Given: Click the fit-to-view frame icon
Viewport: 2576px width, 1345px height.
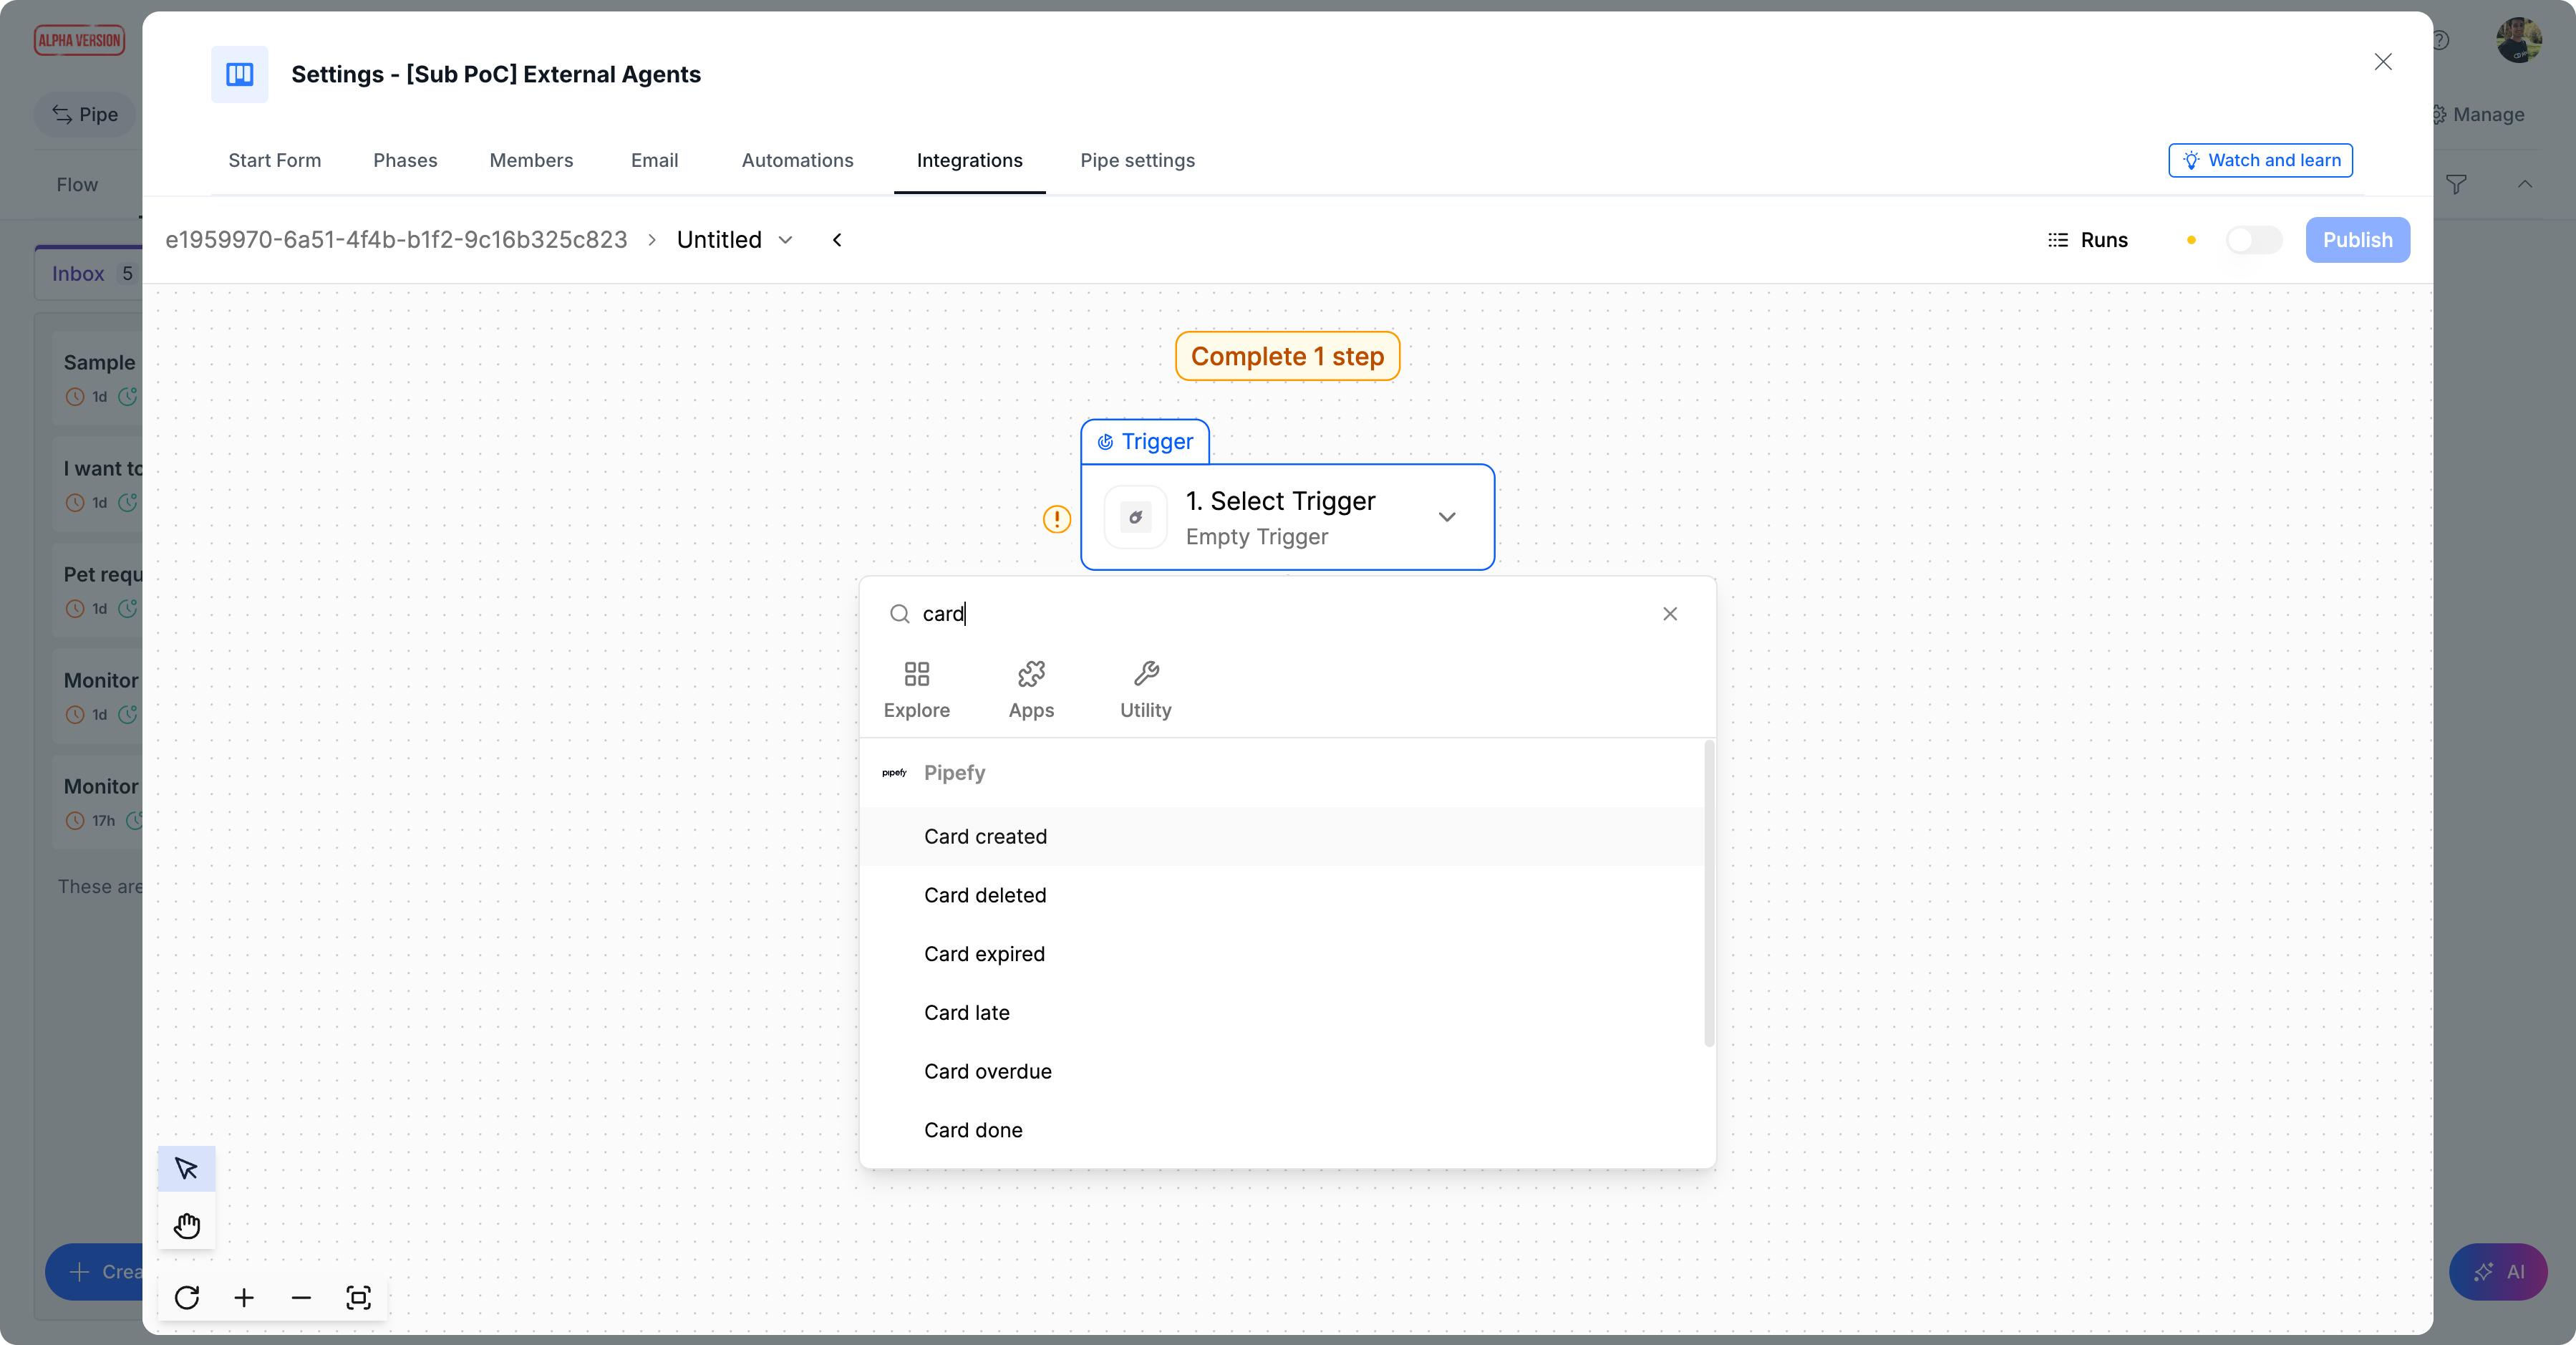Looking at the screenshot, I should point(358,1297).
